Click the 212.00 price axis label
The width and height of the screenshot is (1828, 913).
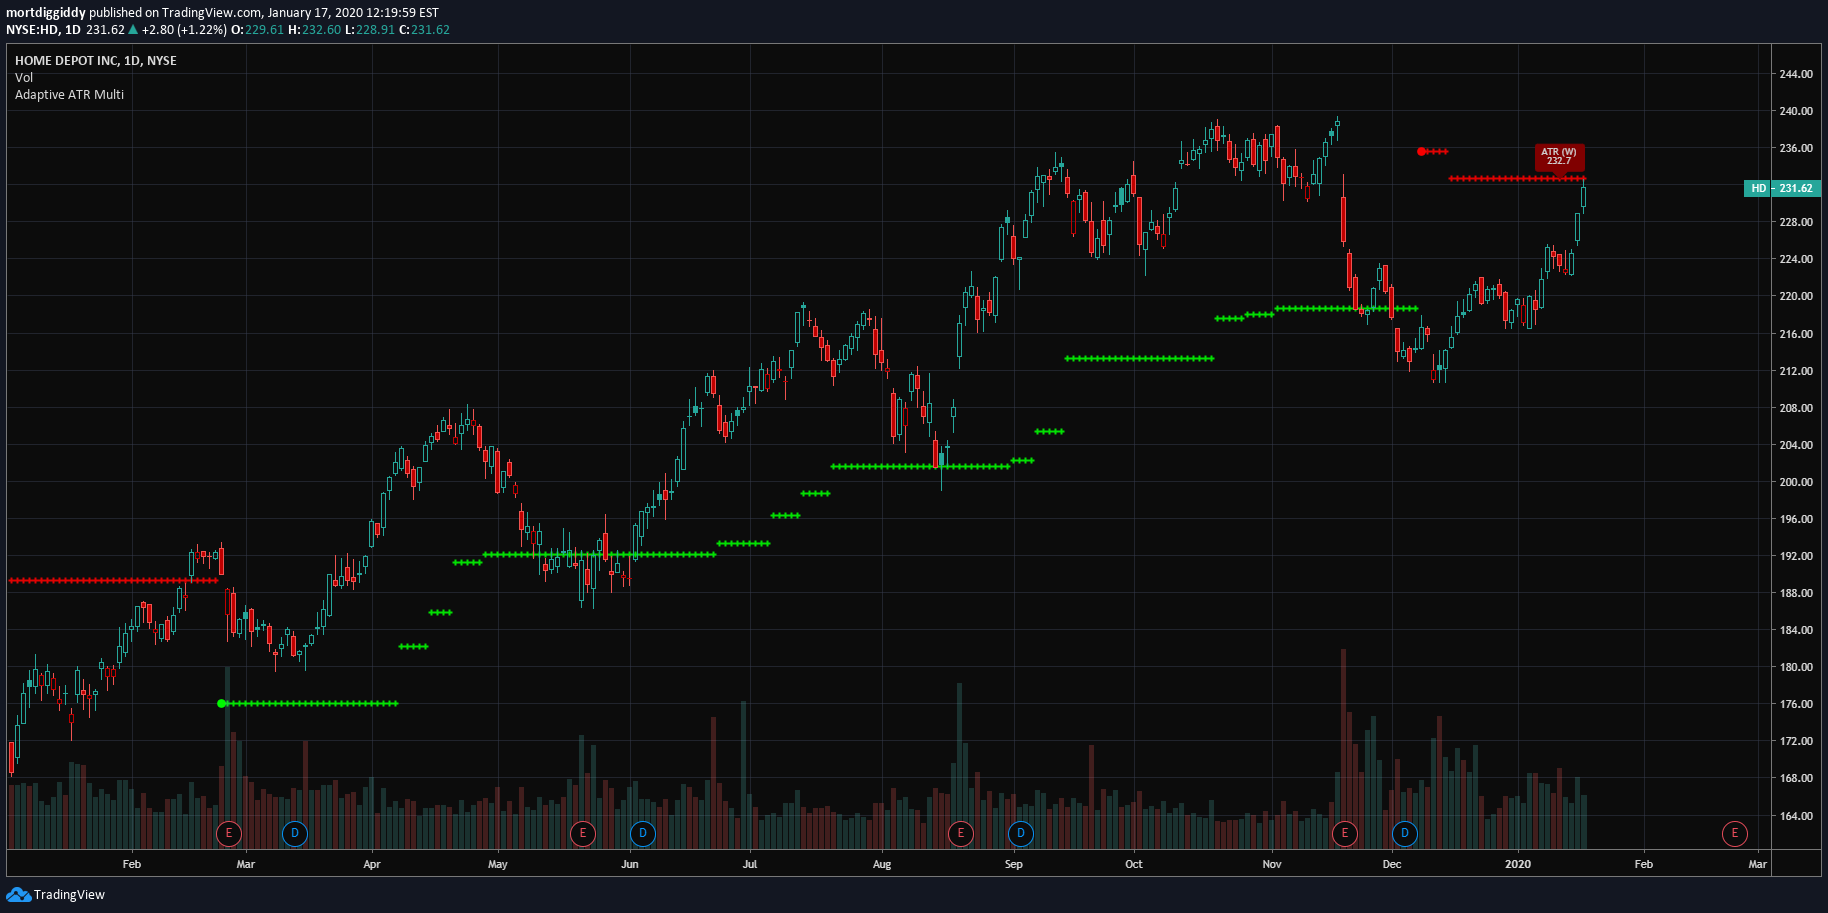pyautogui.click(x=1796, y=371)
